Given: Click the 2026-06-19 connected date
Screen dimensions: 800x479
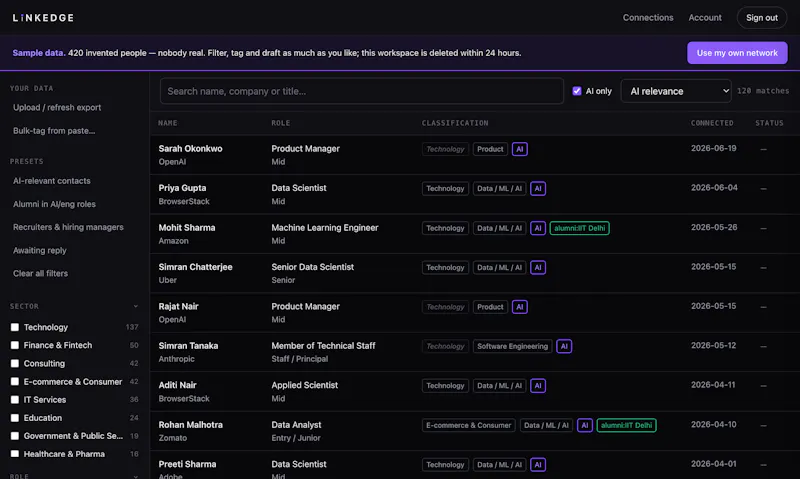Looking at the screenshot, I should (713, 148).
